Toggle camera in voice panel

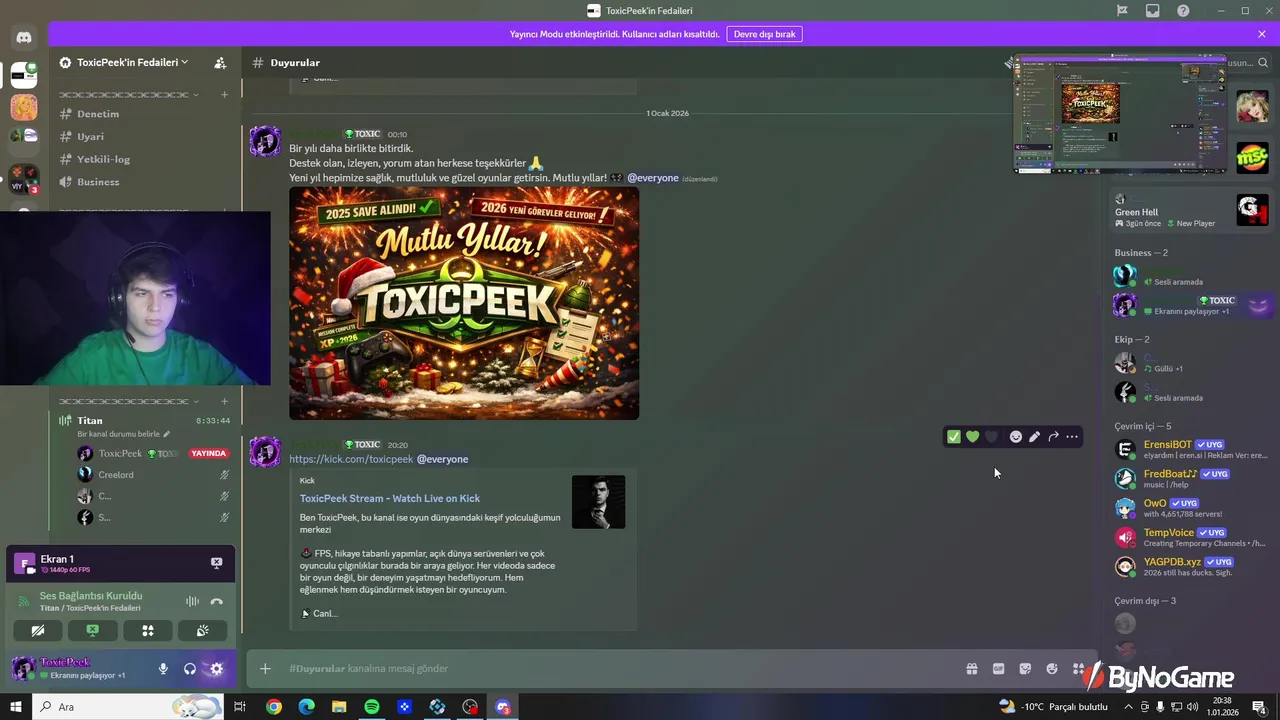pos(38,631)
